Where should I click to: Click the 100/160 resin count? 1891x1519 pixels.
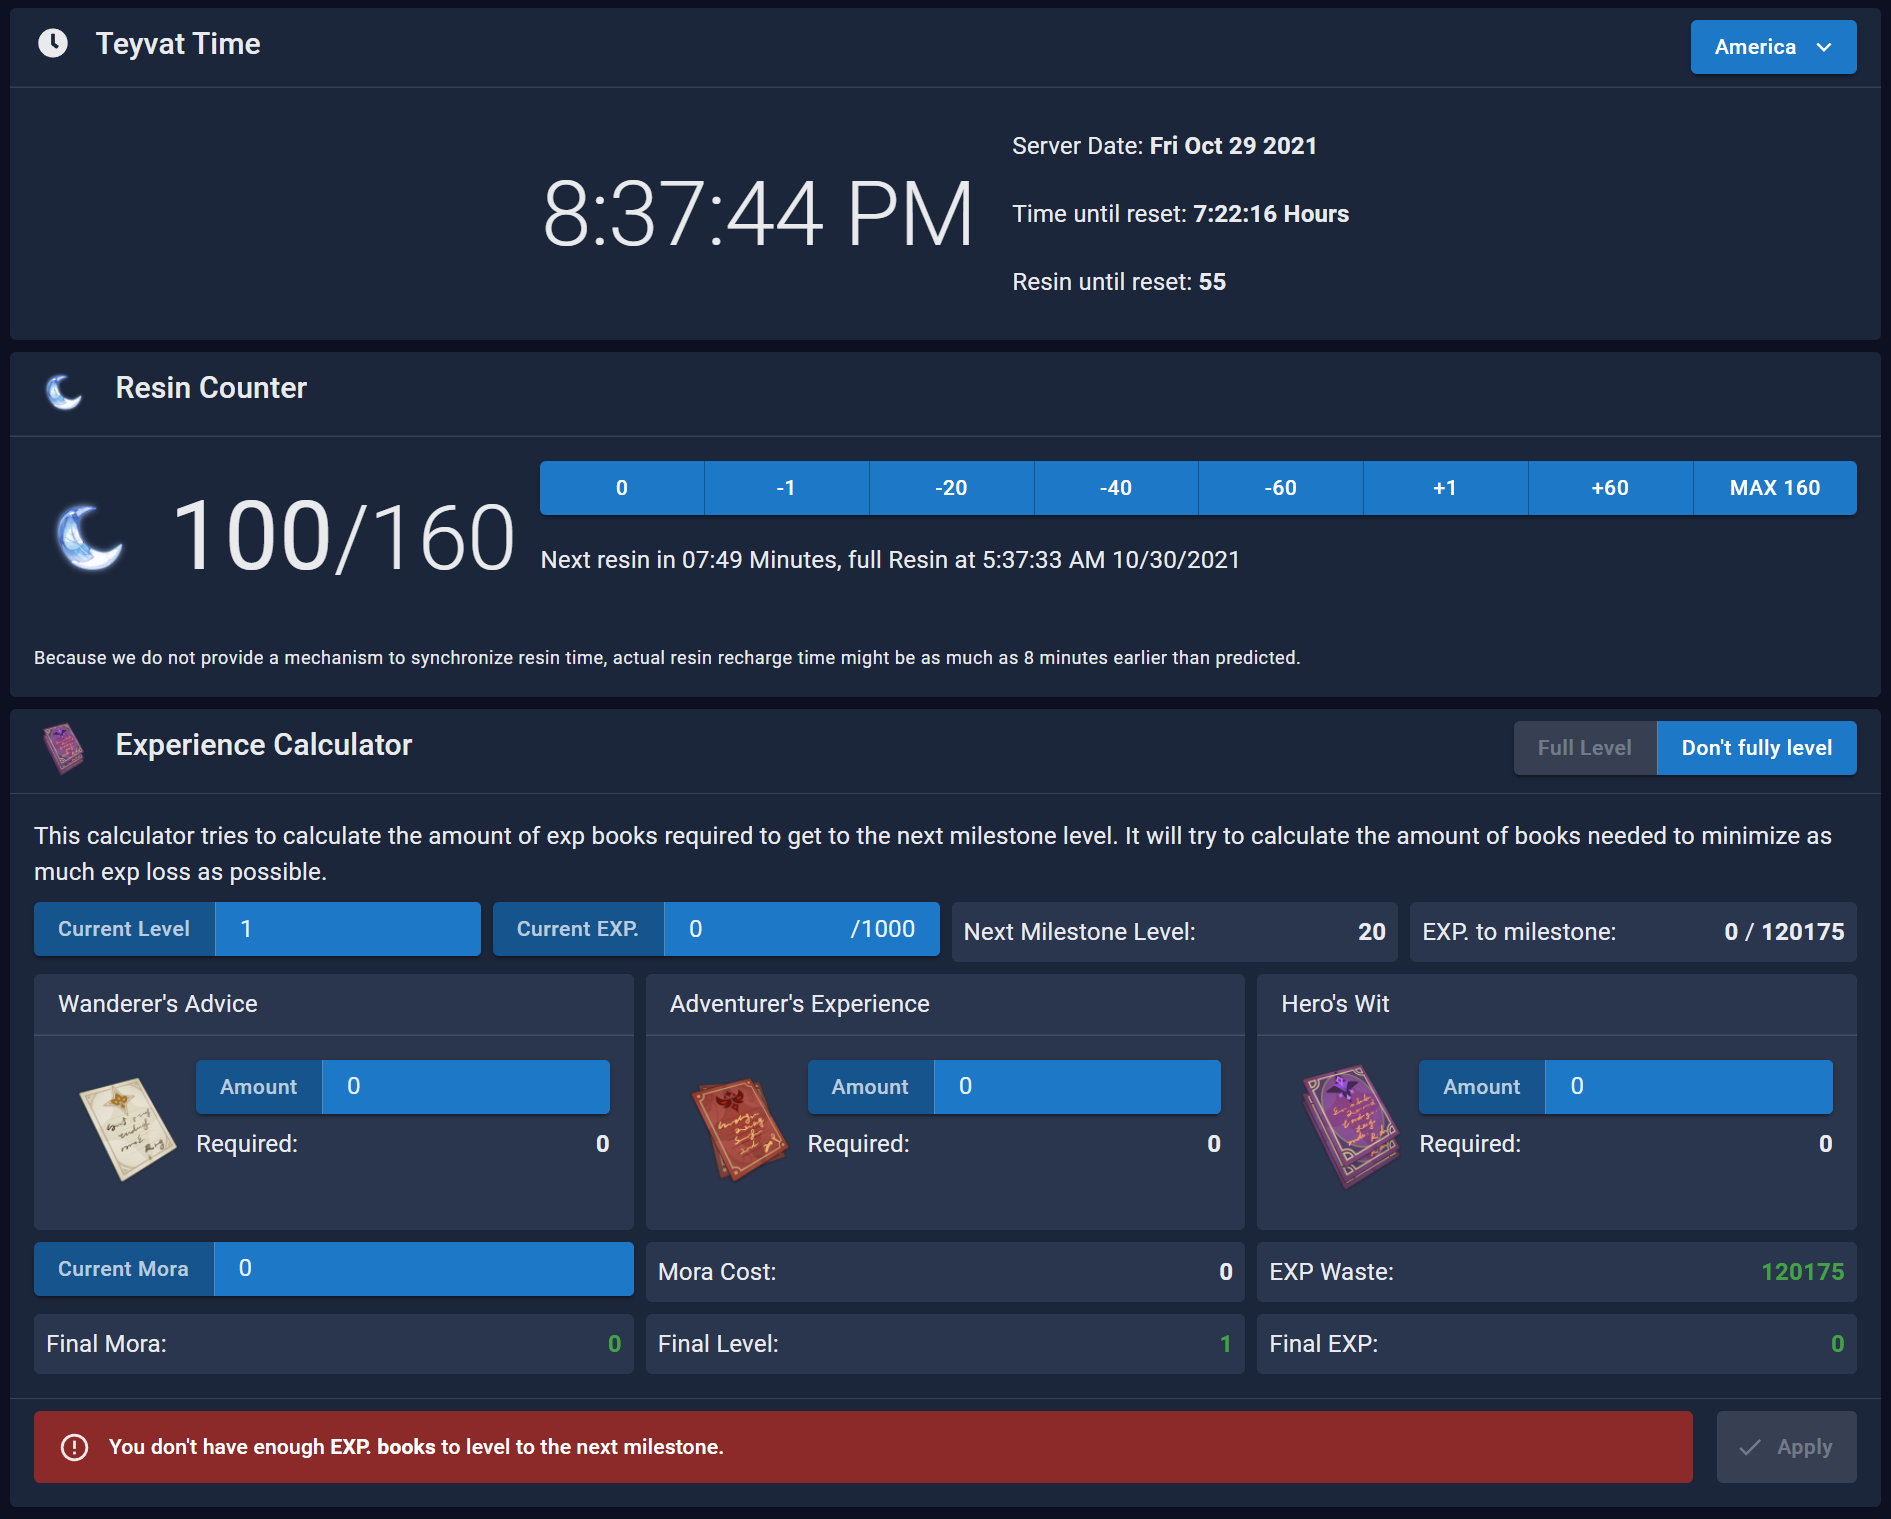coord(343,537)
